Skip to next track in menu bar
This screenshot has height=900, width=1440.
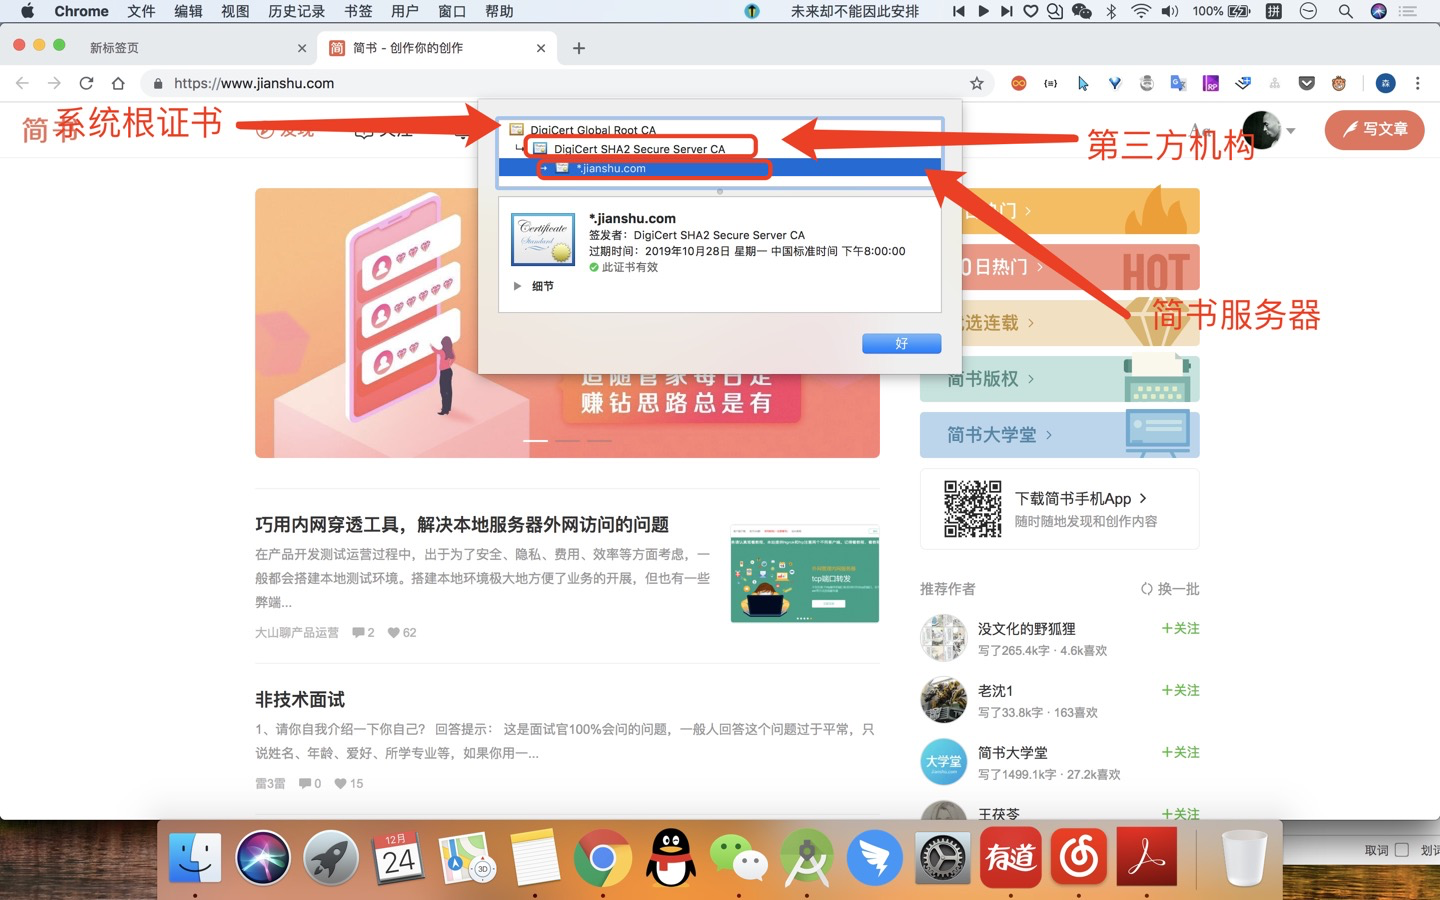1007,11
